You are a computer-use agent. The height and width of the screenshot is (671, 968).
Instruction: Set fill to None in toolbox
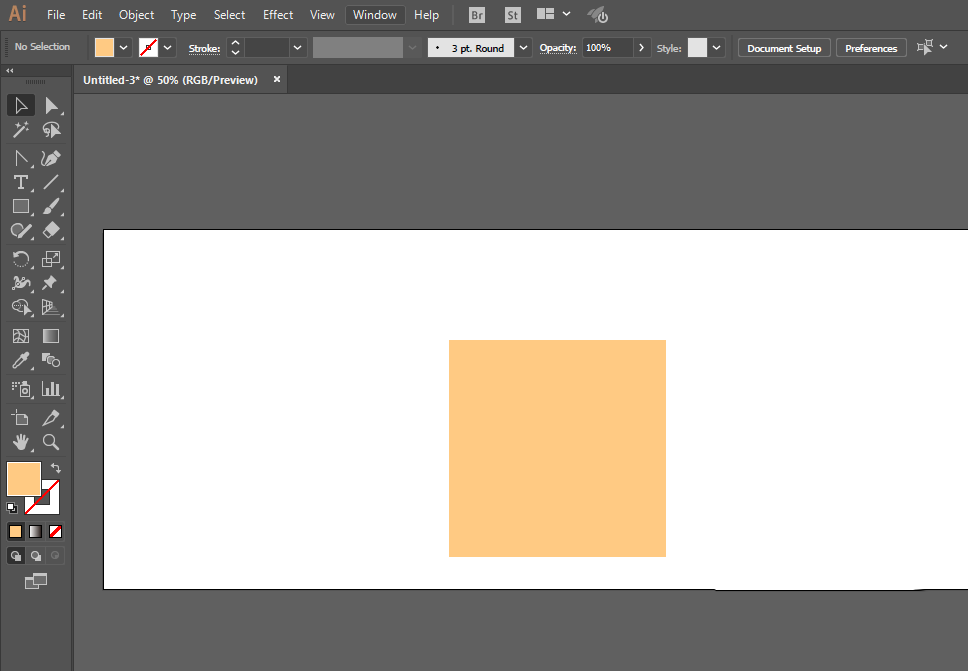click(x=56, y=531)
